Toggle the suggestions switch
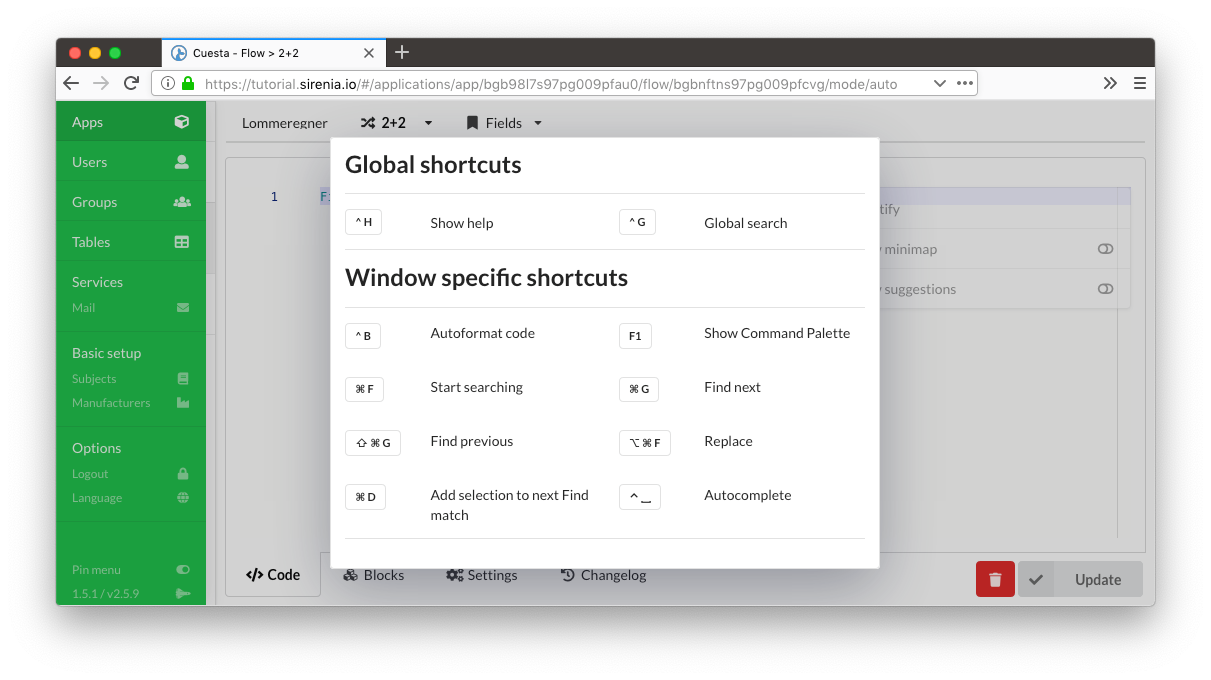Viewport: 1211px width, 680px height. click(1105, 288)
